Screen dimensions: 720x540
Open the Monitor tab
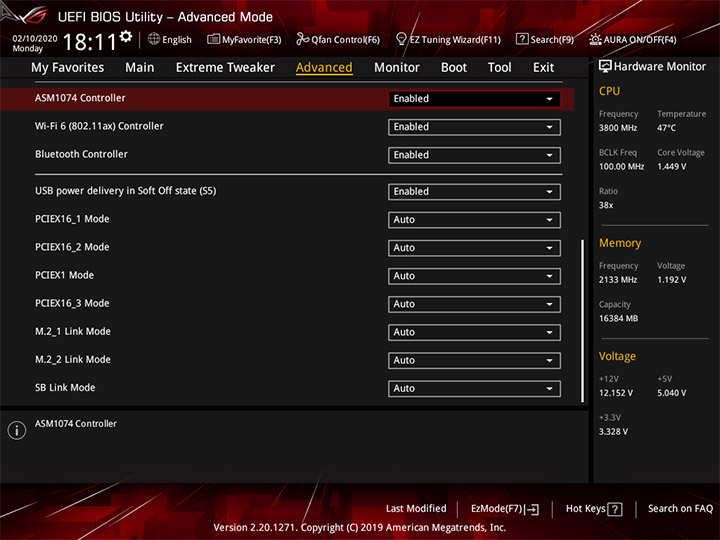click(x=397, y=68)
